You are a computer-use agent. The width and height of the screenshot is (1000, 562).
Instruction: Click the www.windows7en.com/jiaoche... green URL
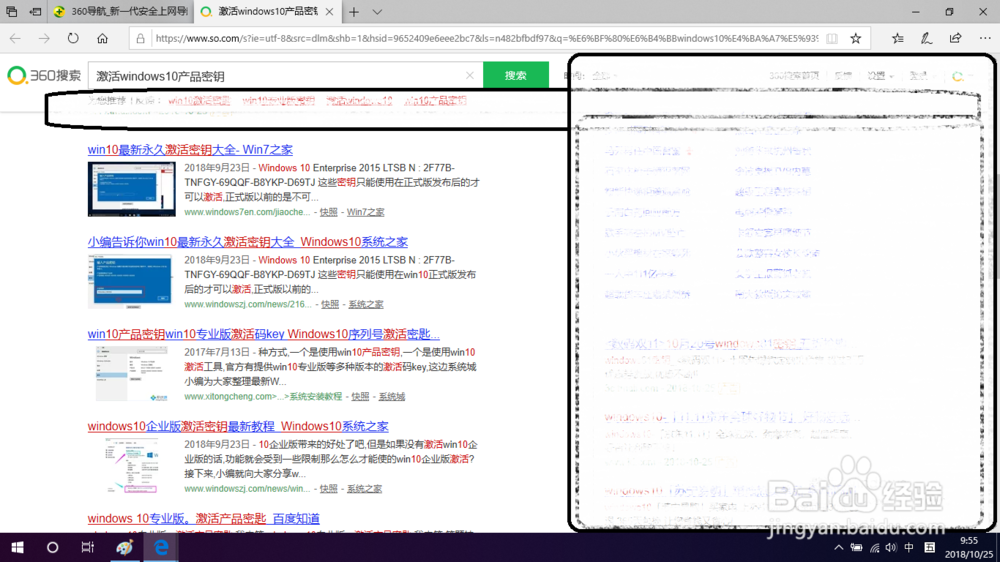click(x=247, y=212)
